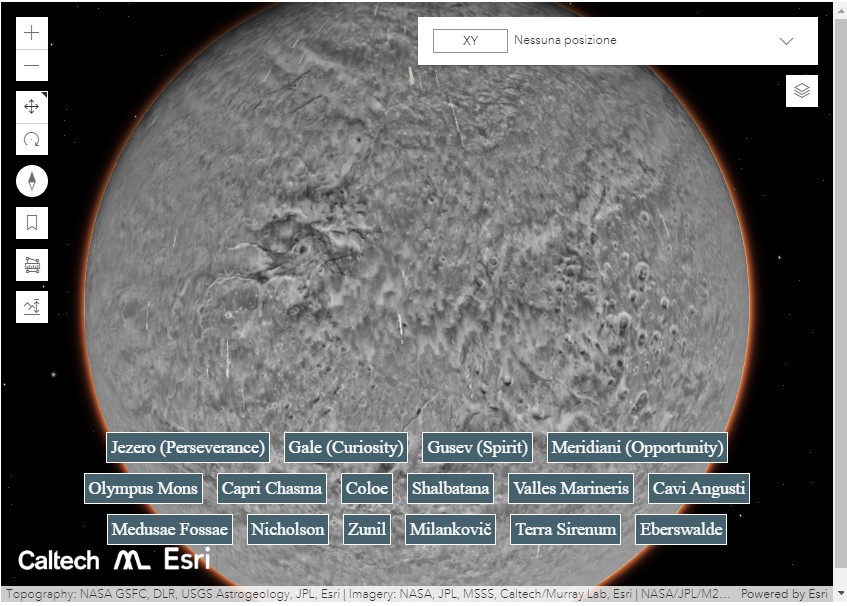Fly to Terra Sirenum
This screenshot has height=606, width=847.
pyautogui.click(x=565, y=529)
